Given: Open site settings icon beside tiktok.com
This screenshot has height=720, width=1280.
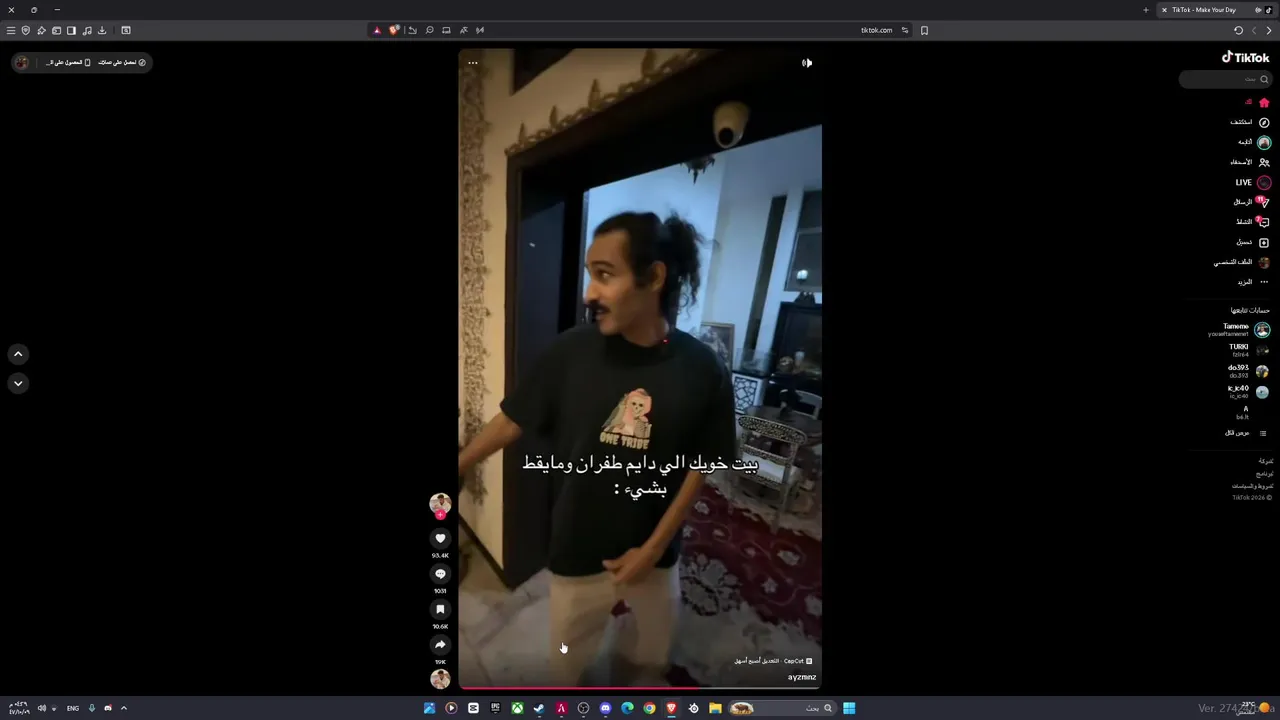Looking at the screenshot, I should [905, 30].
